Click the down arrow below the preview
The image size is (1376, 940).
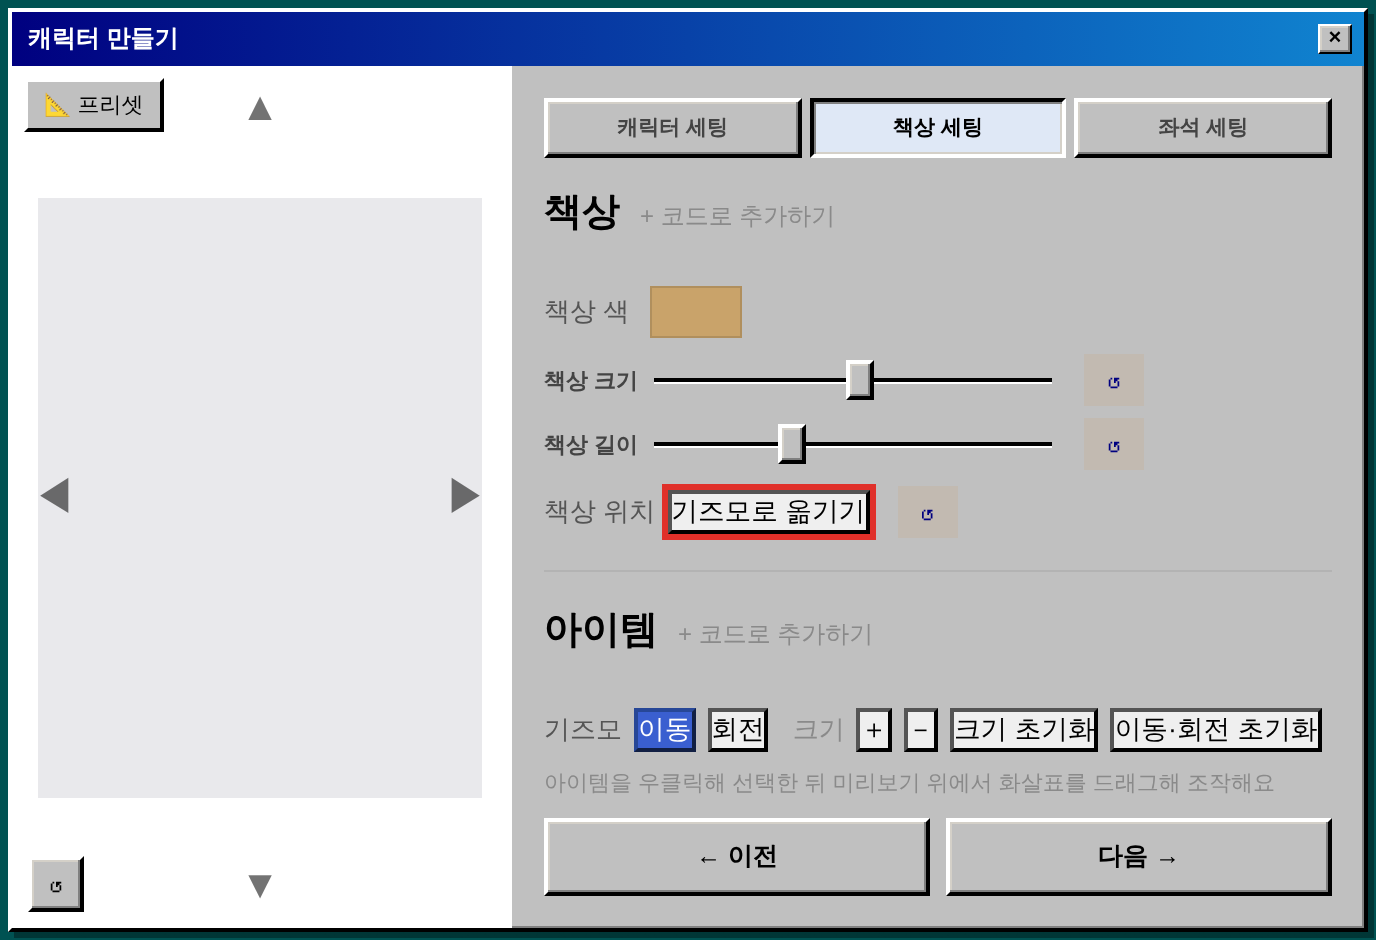[x=260, y=886]
